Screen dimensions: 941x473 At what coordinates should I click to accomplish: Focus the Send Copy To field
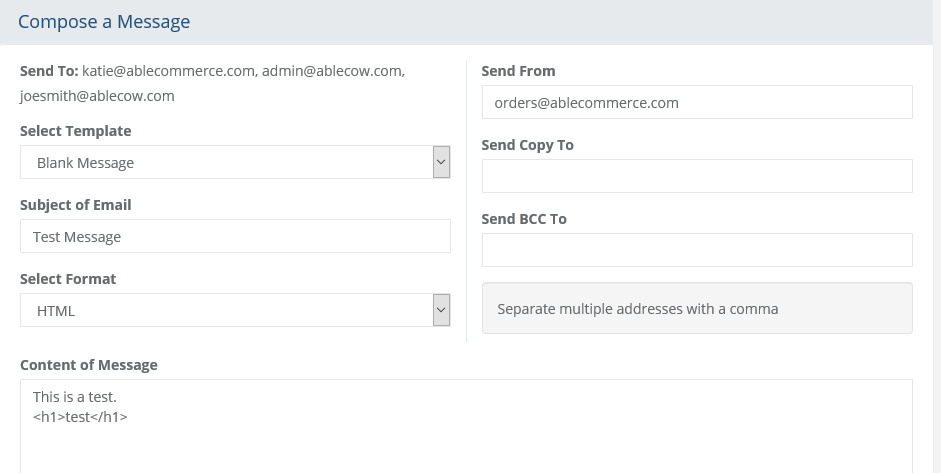[696, 176]
